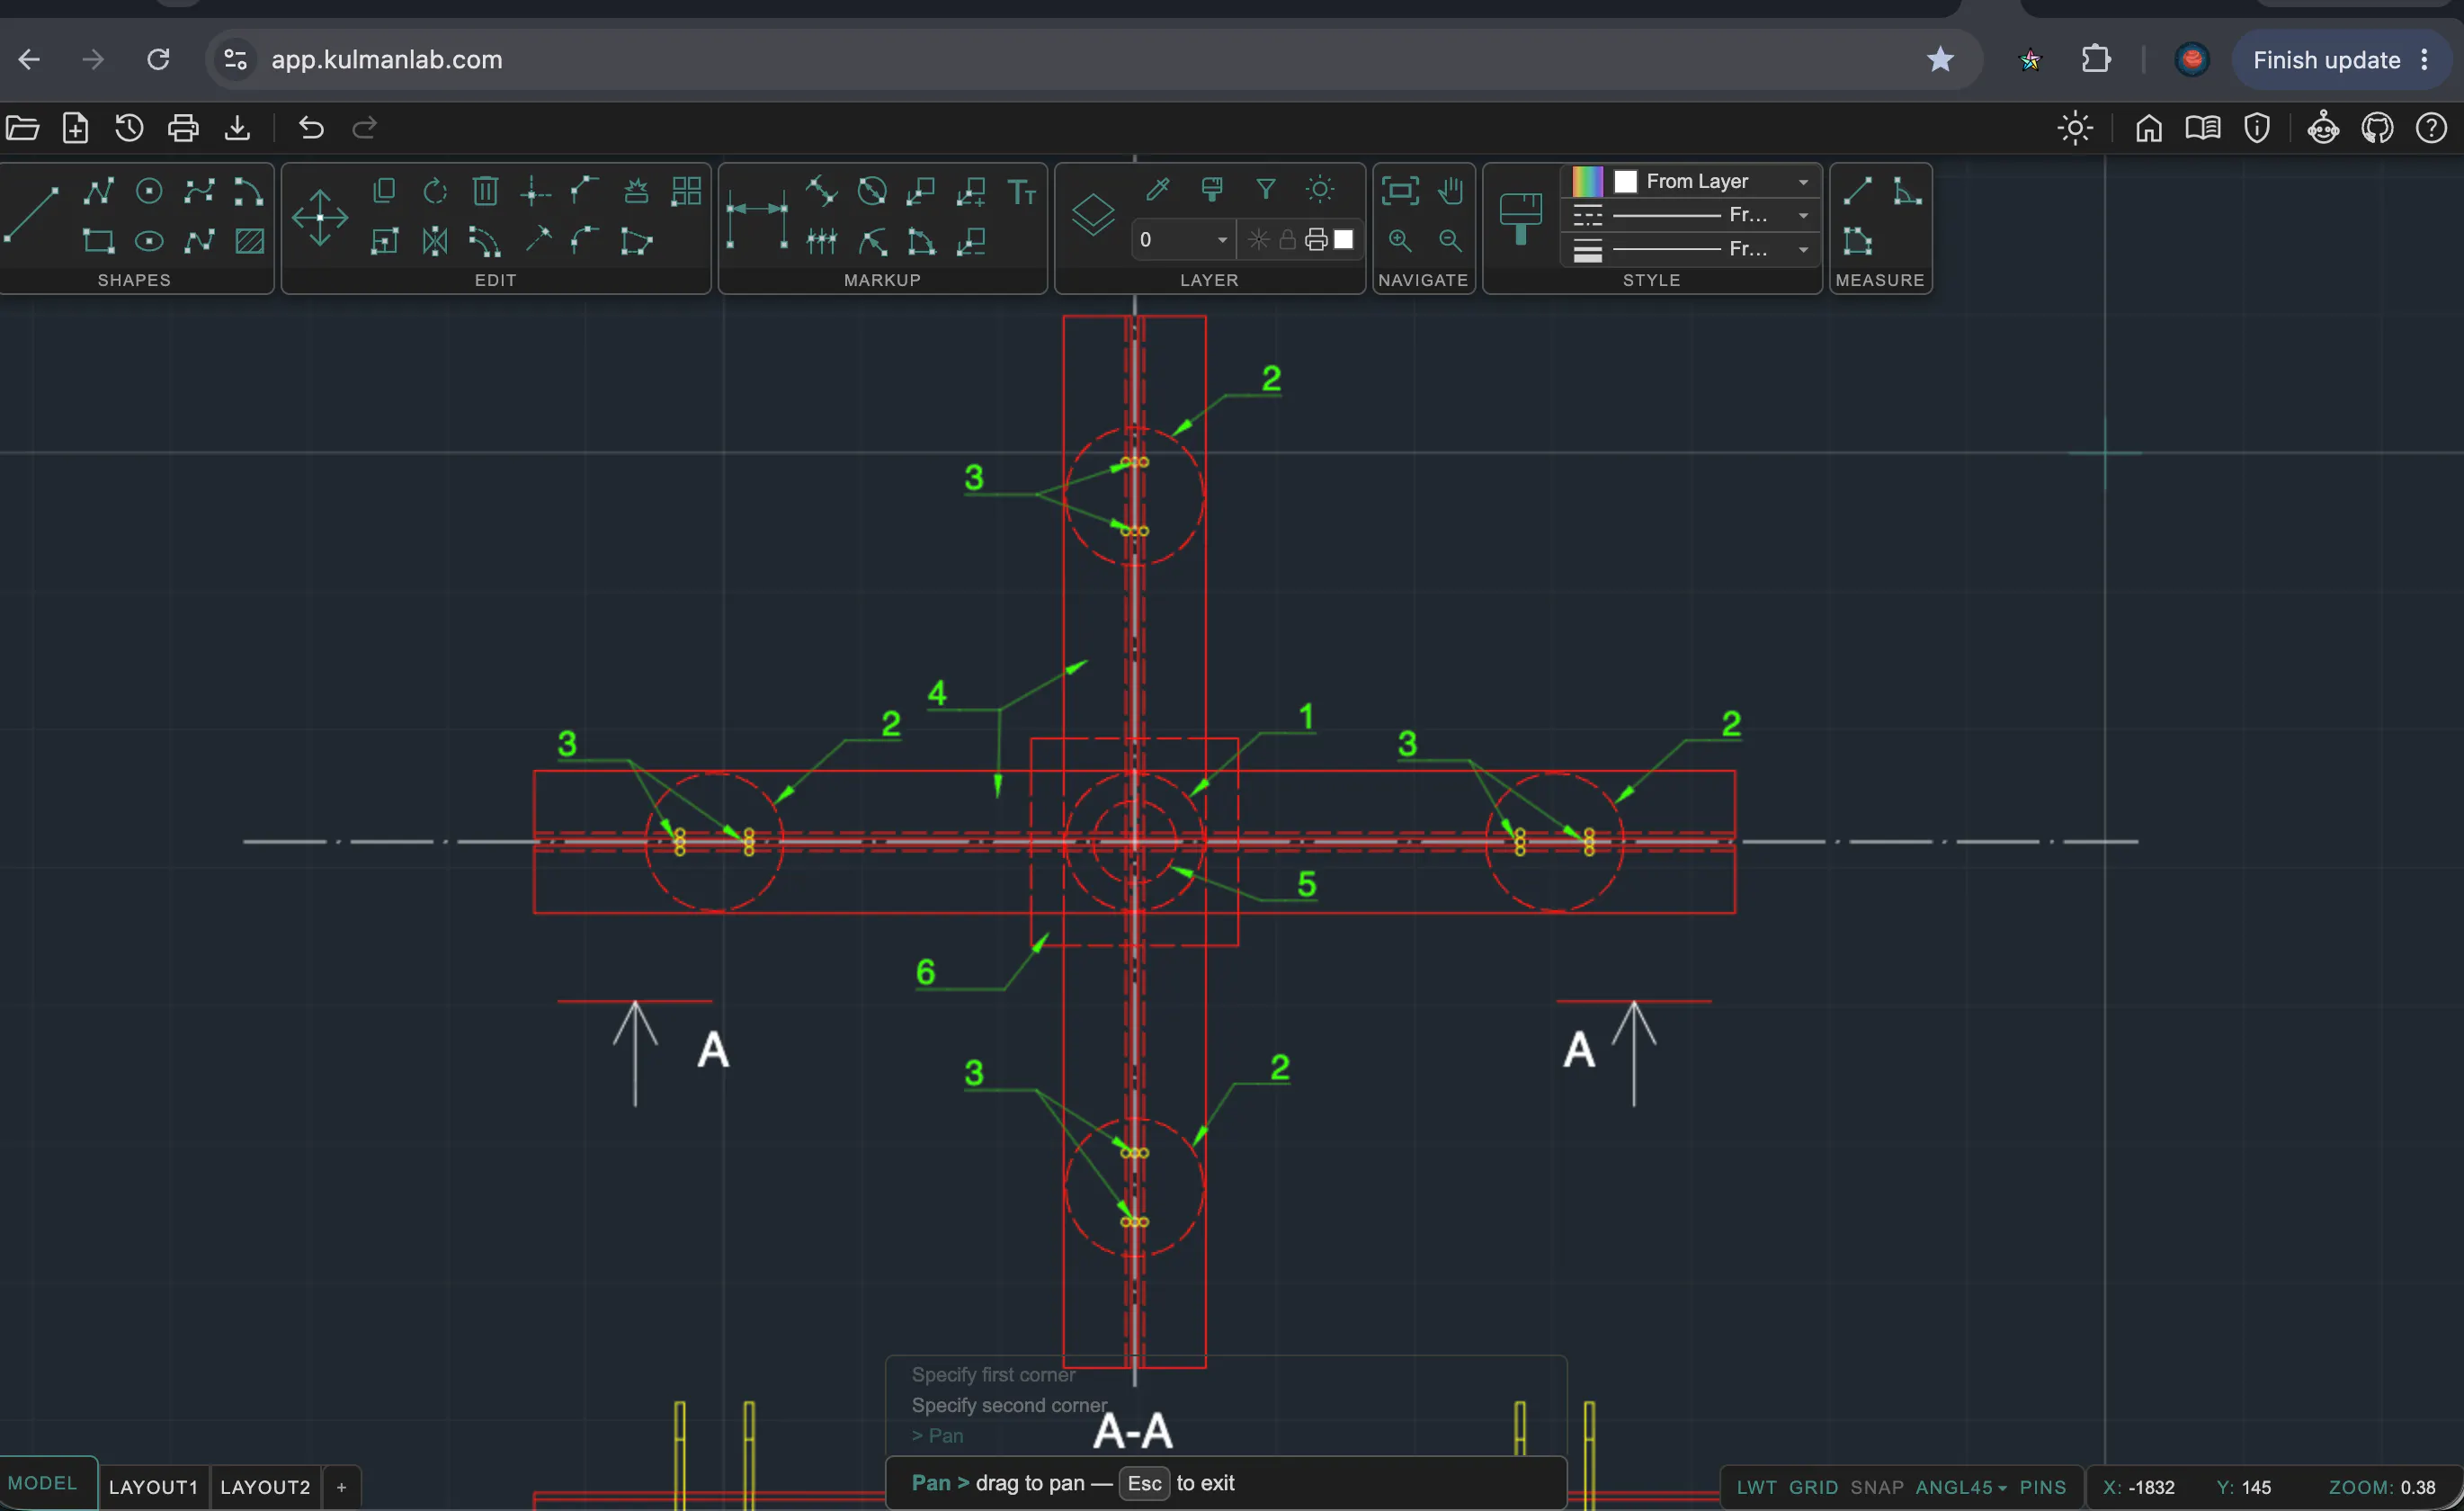Viewport: 2464px width, 1511px height.
Task: Add a new layout tab
Action: pyautogui.click(x=342, y=1487)
